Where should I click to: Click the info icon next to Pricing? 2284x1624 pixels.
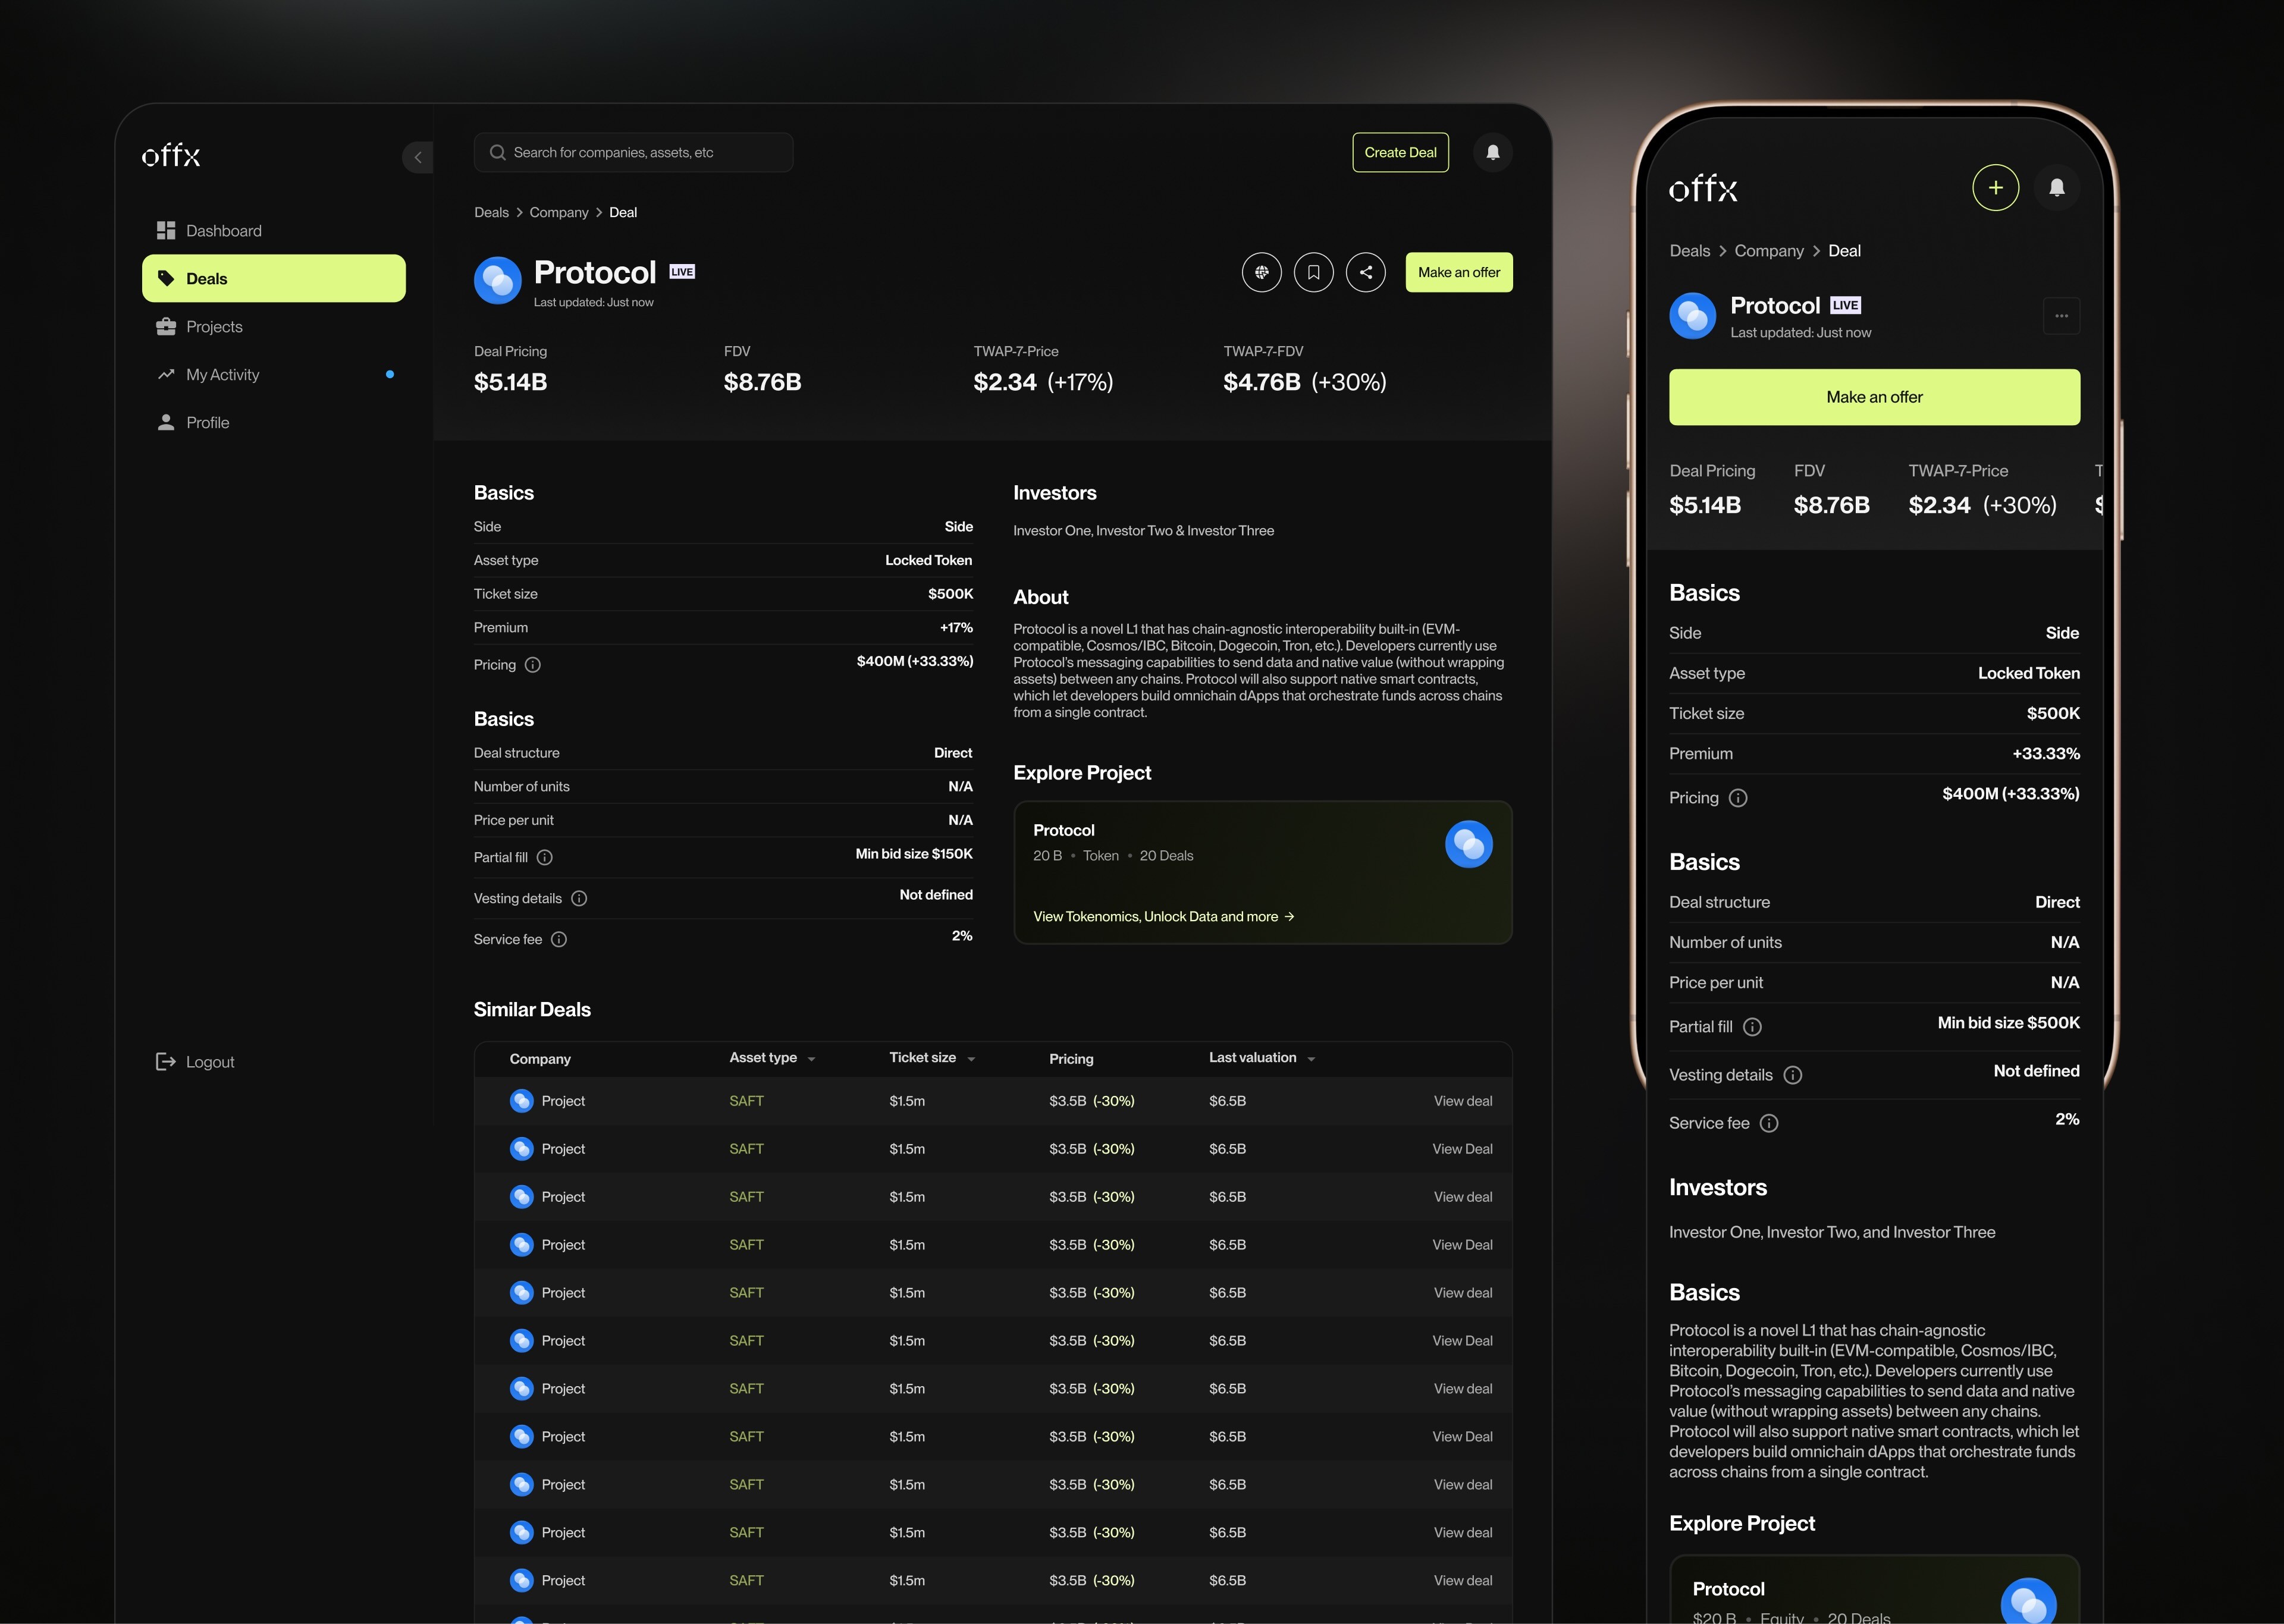pyautogui.click(x=533, y=665)
